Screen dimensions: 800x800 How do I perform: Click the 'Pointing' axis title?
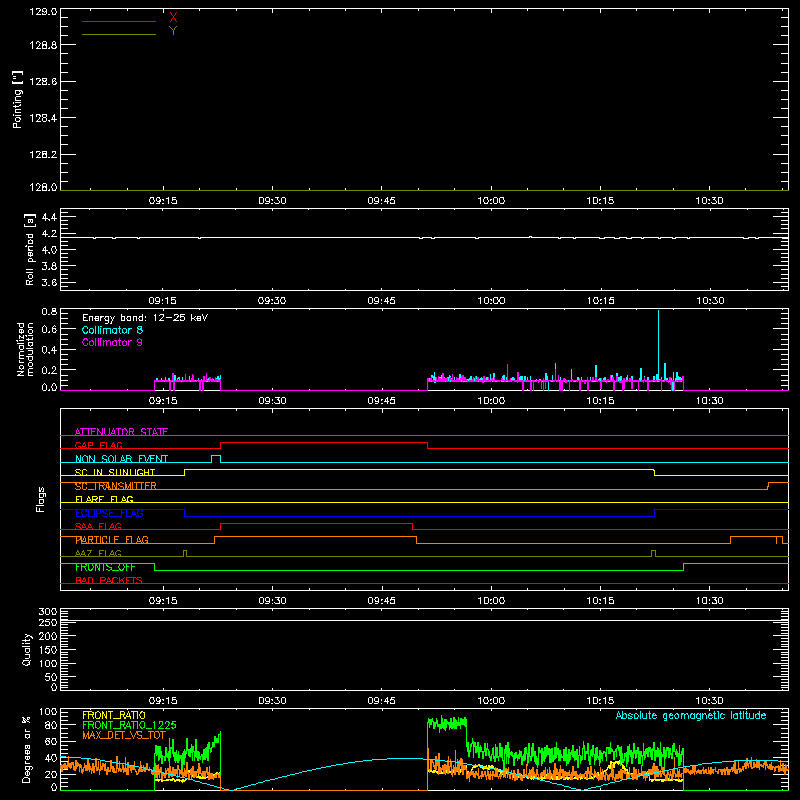18,99
